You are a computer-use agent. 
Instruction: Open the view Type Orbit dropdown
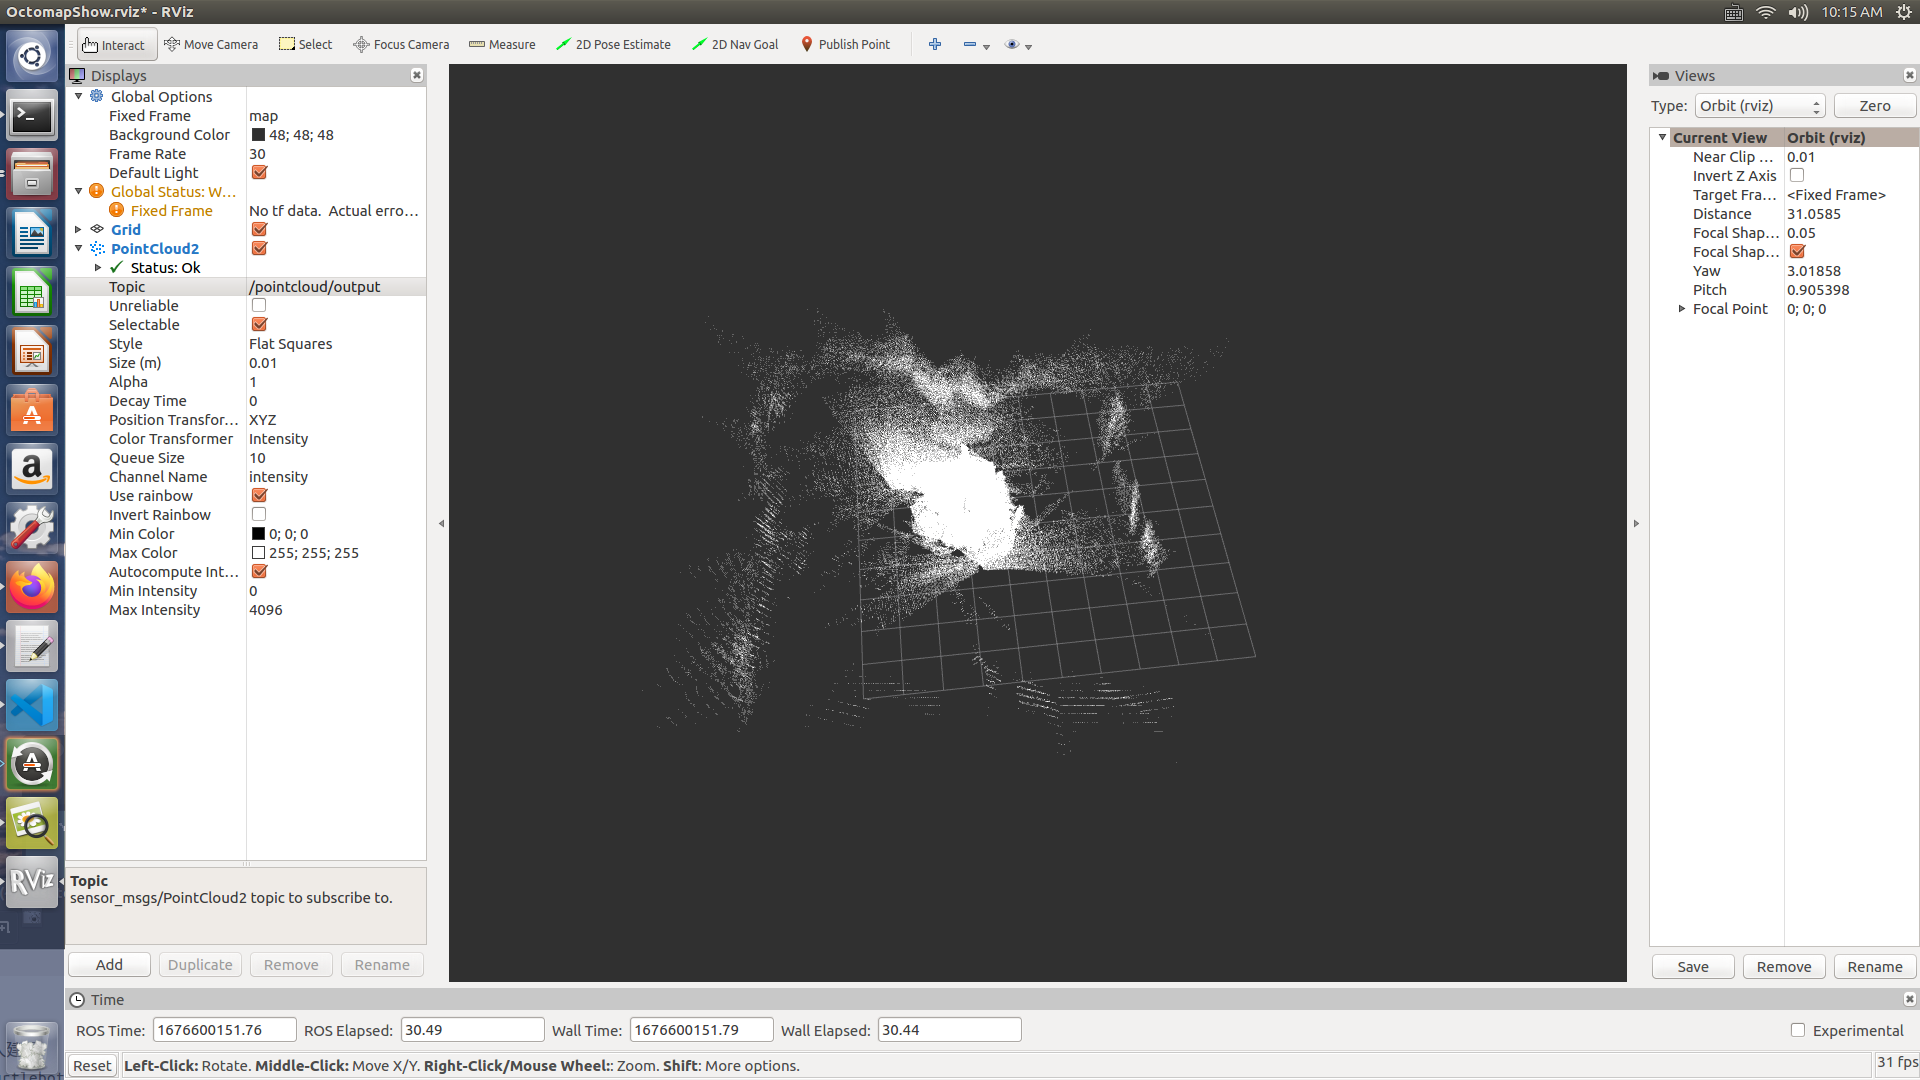[1759, 106]
